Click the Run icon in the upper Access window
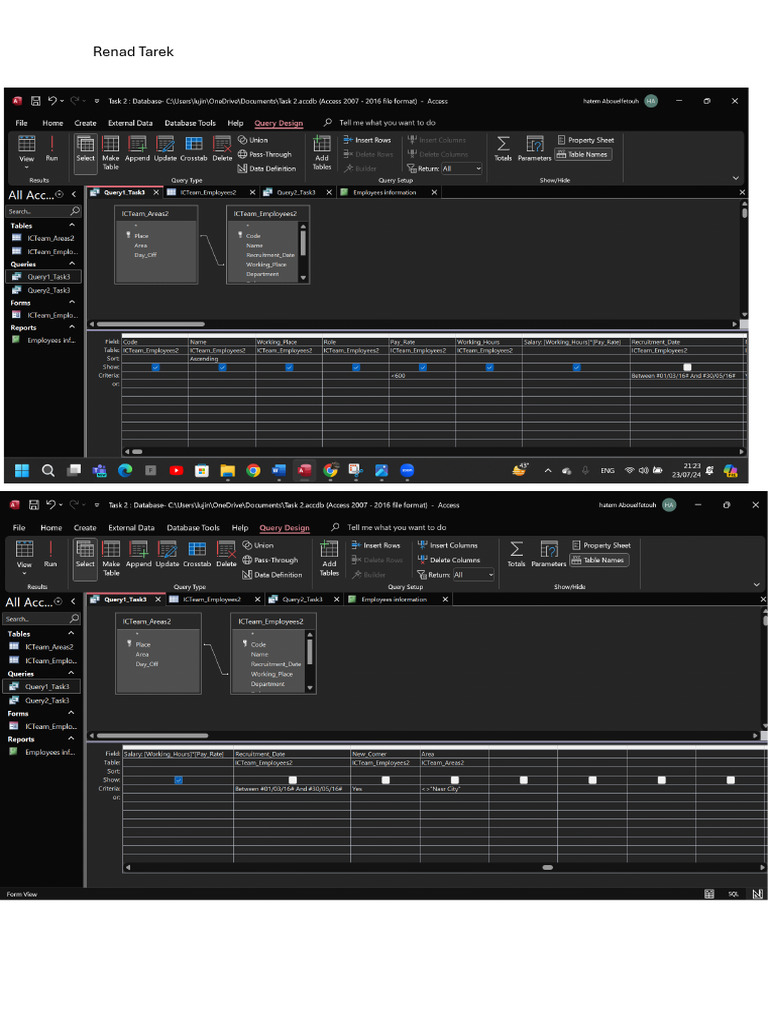Image resolution: width=768 pixels, height=1024 pixels. pos(52,149)
